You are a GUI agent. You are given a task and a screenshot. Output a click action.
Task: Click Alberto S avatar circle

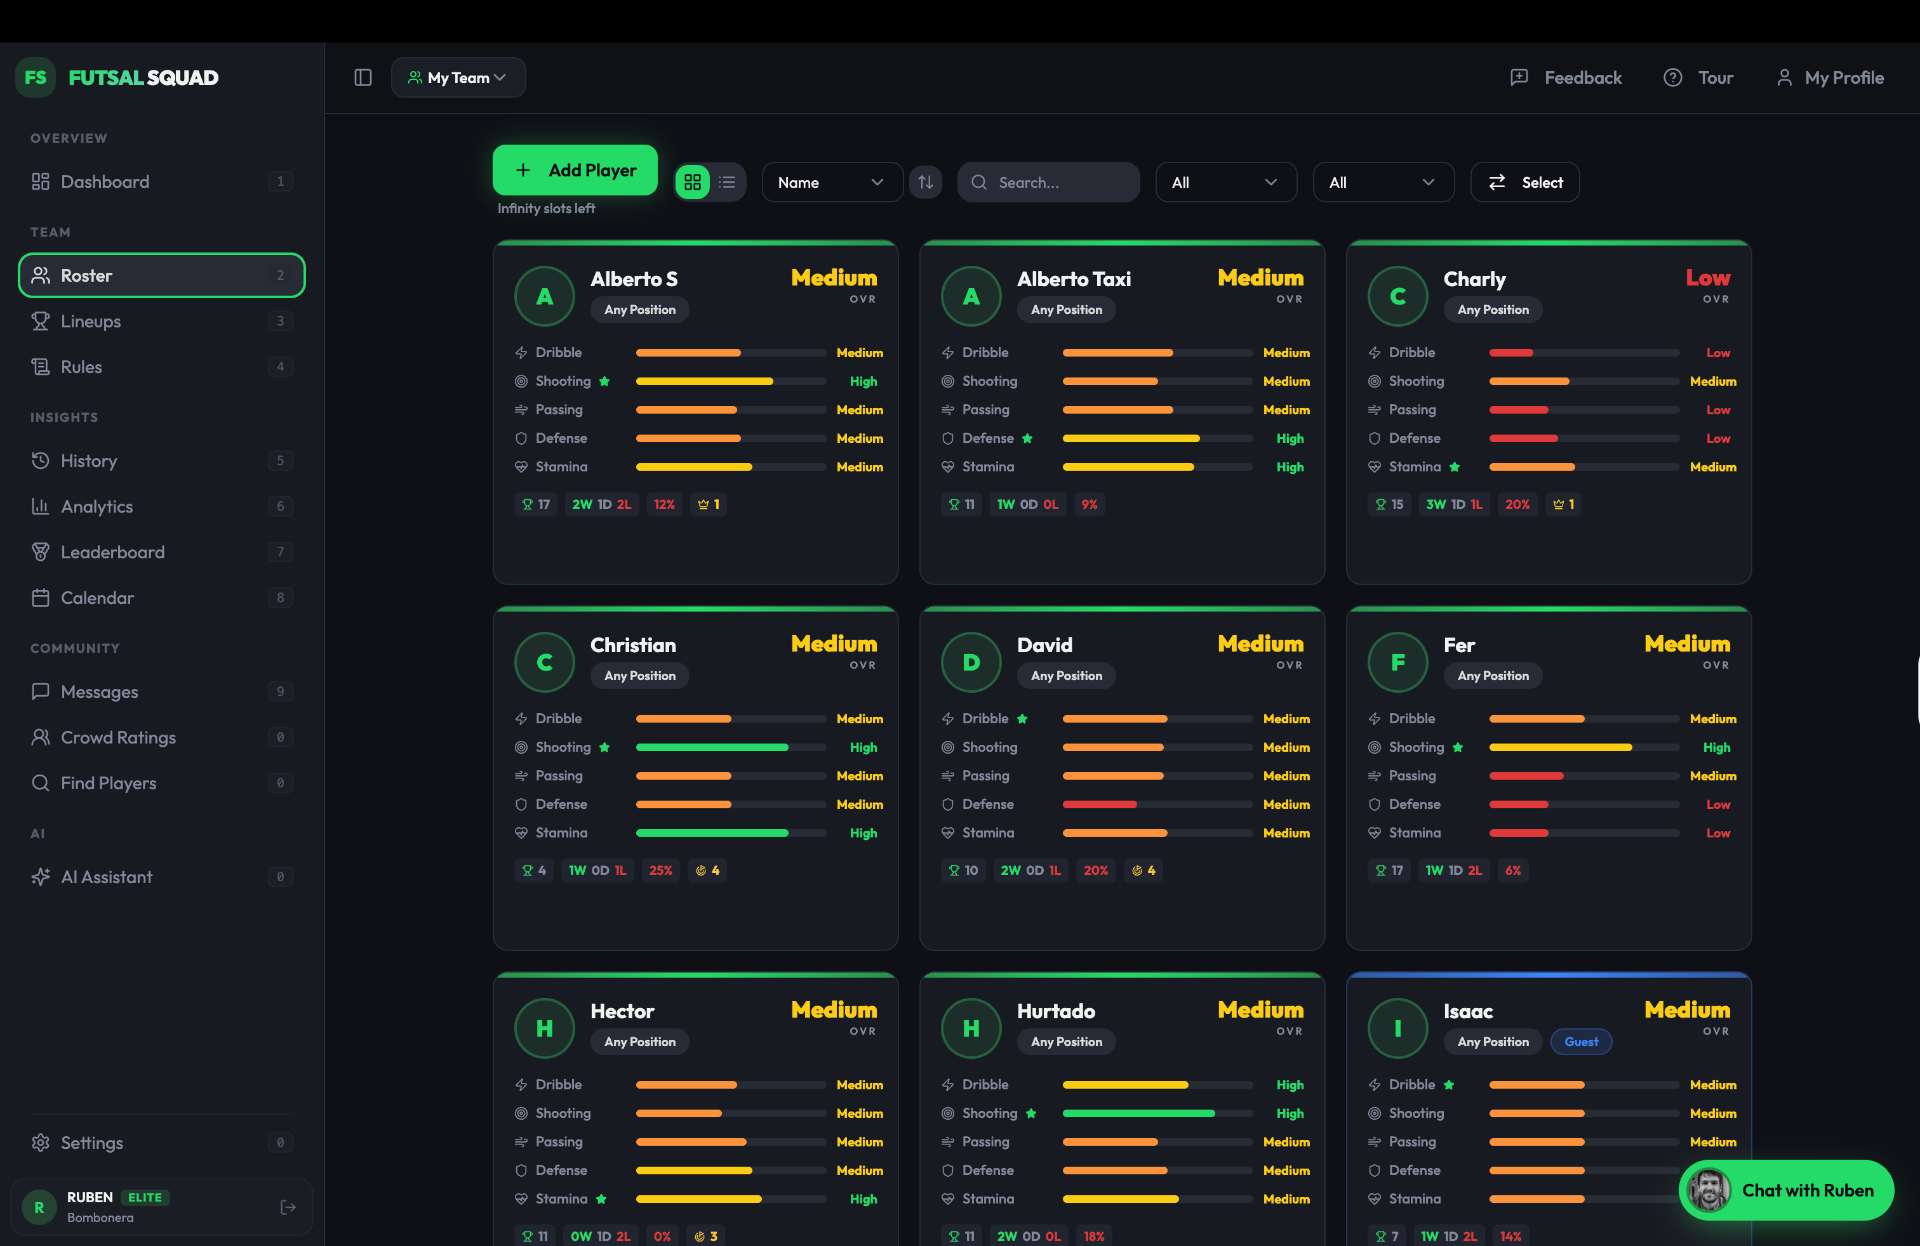pyautogui.click(x=544, y=296)
